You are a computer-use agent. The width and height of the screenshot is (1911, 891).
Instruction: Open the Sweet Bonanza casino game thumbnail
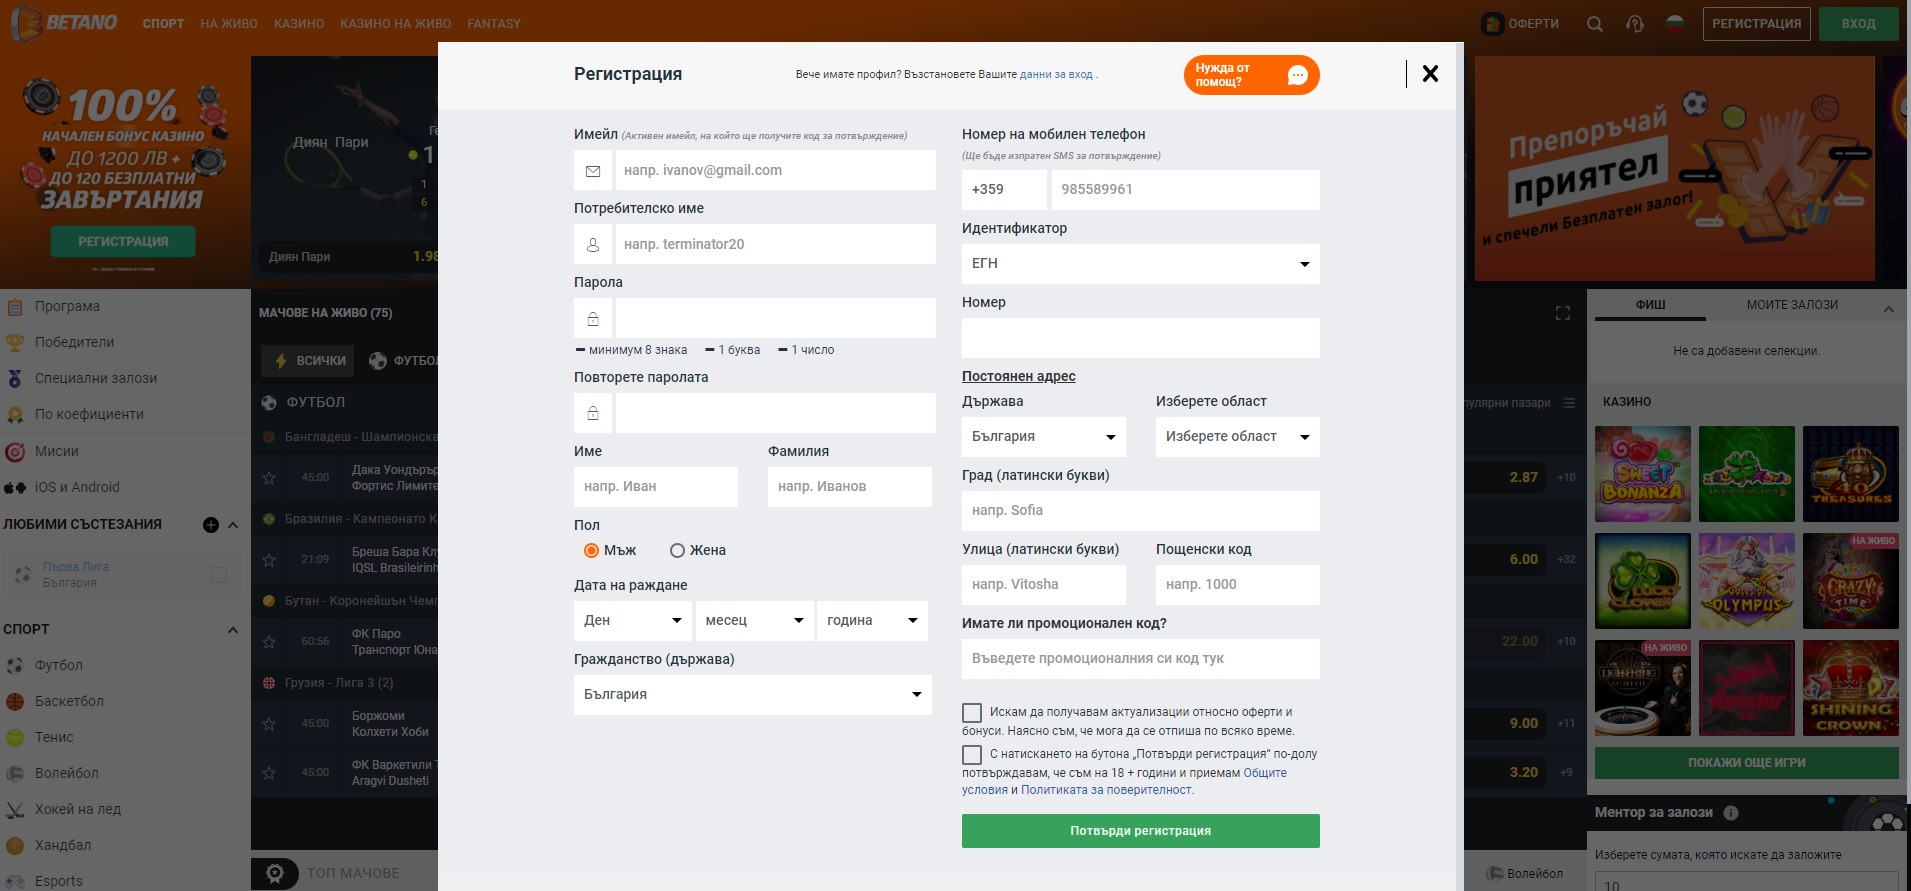pyautogui.click(x=1642, y=474)
